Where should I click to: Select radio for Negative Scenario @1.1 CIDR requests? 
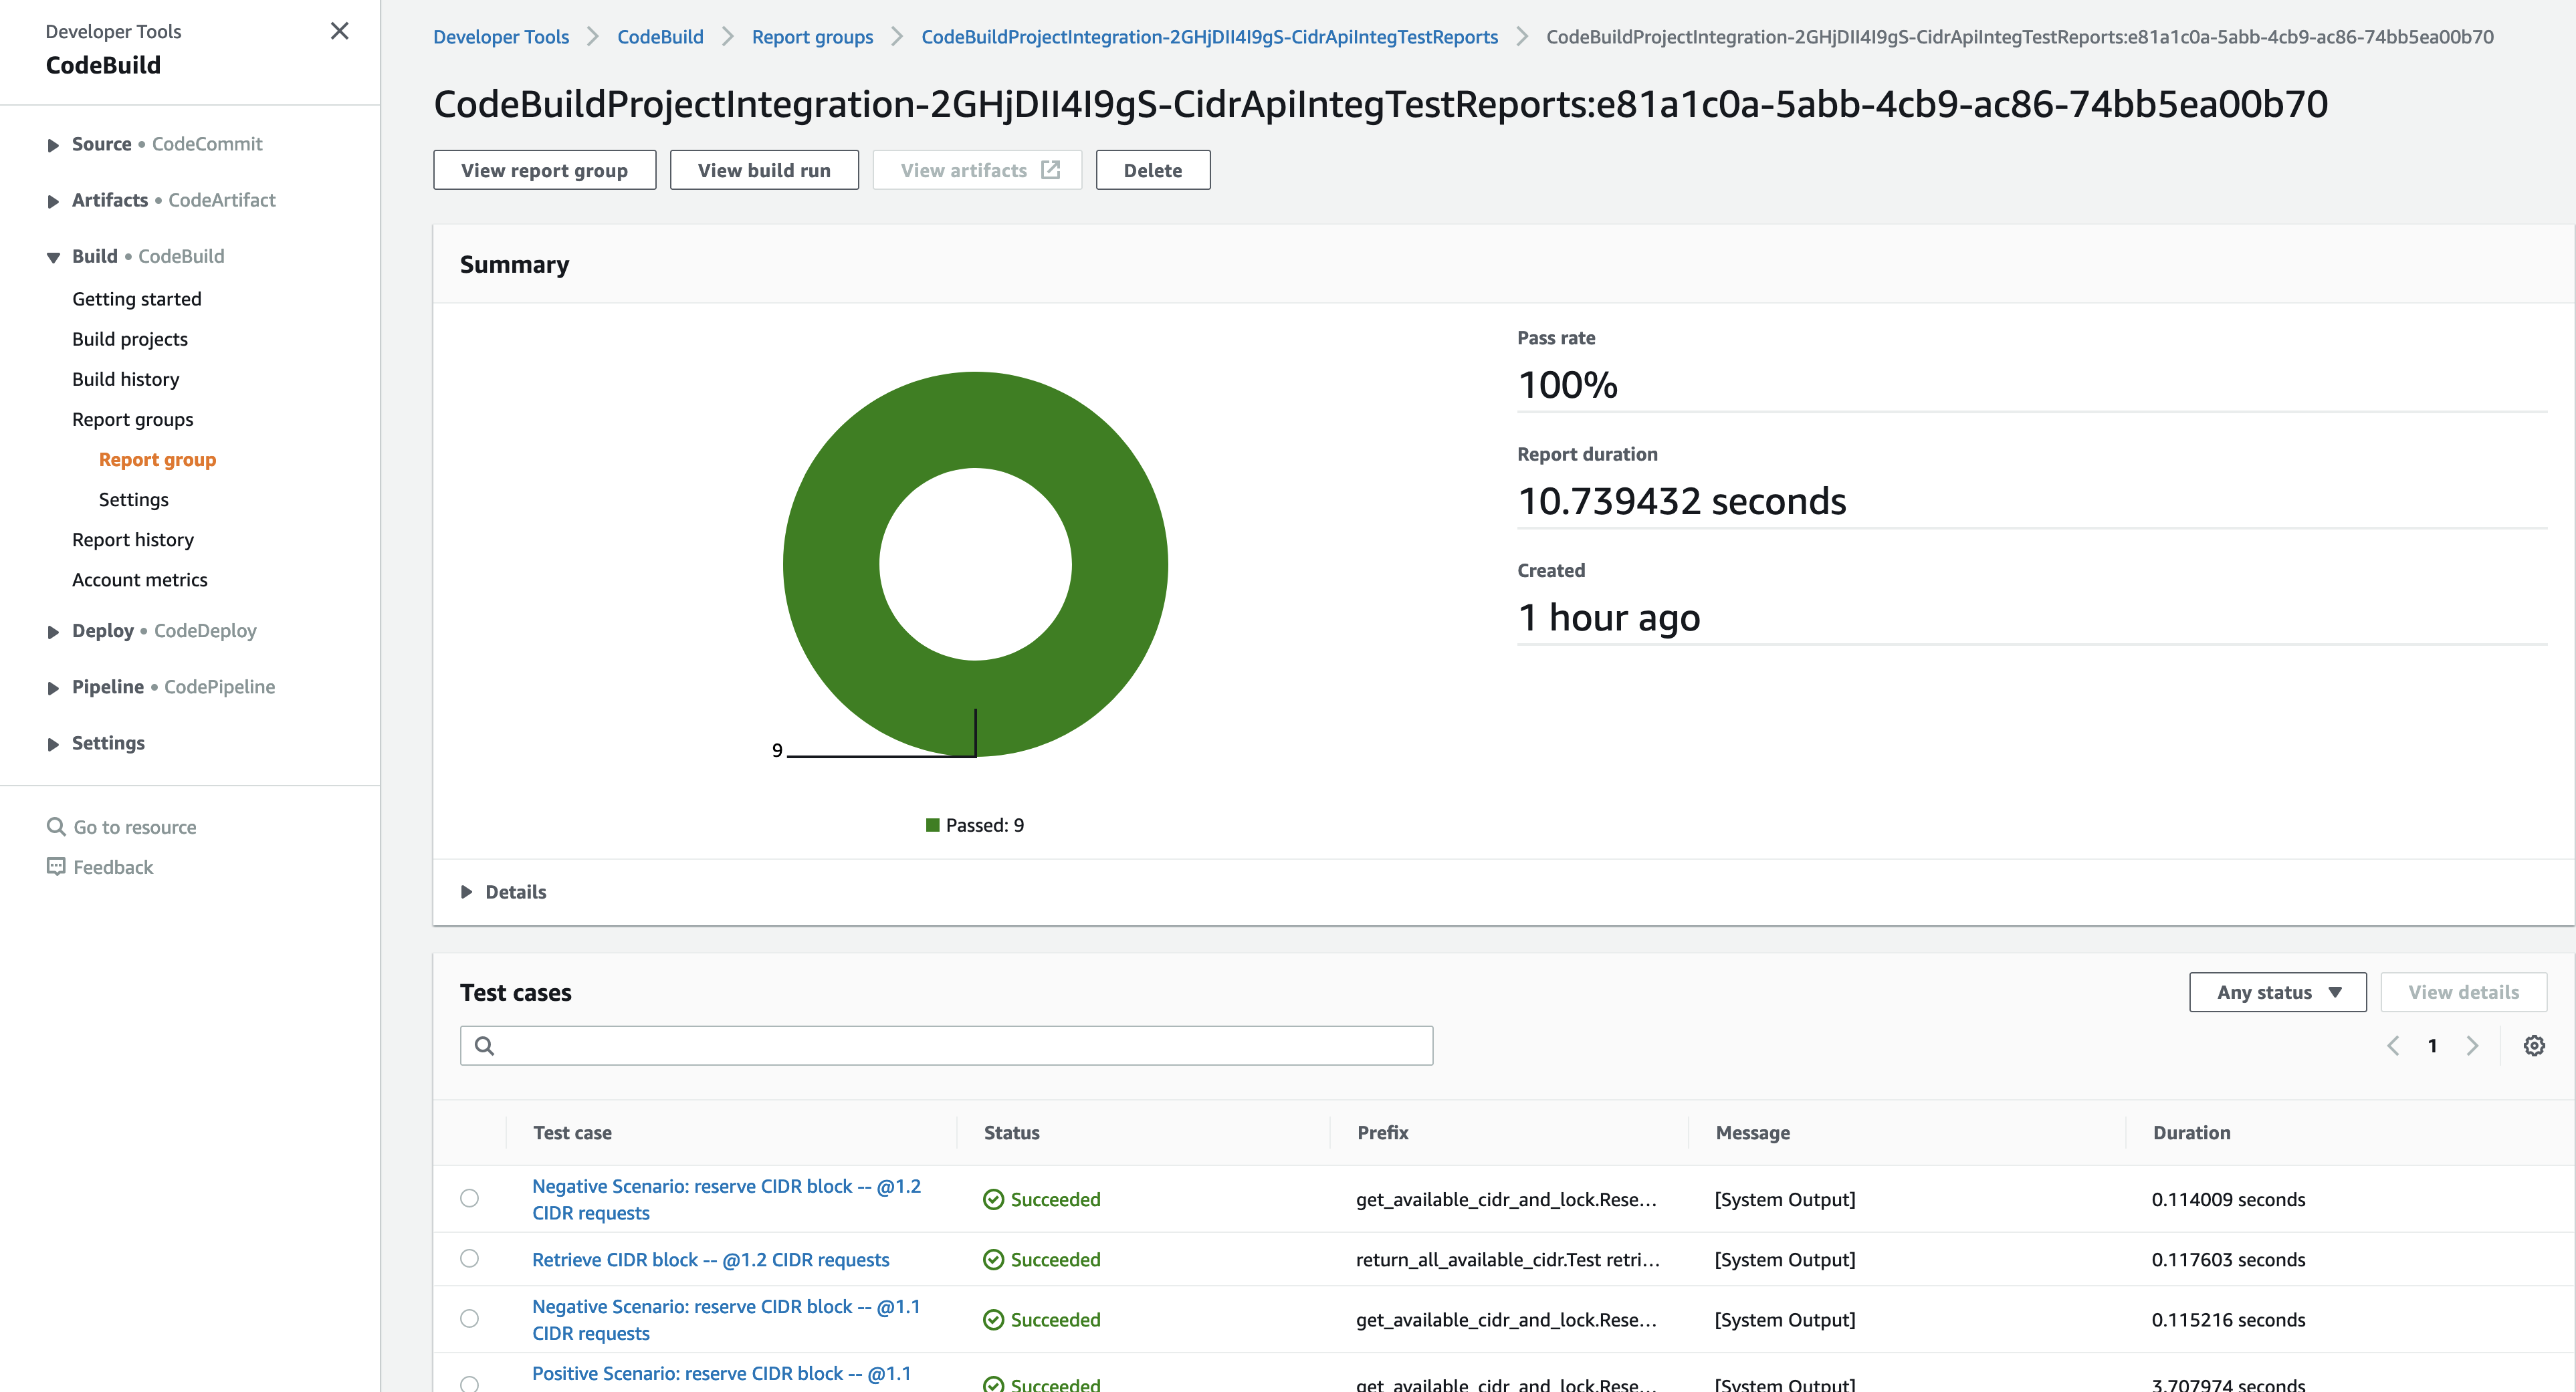469,1319
